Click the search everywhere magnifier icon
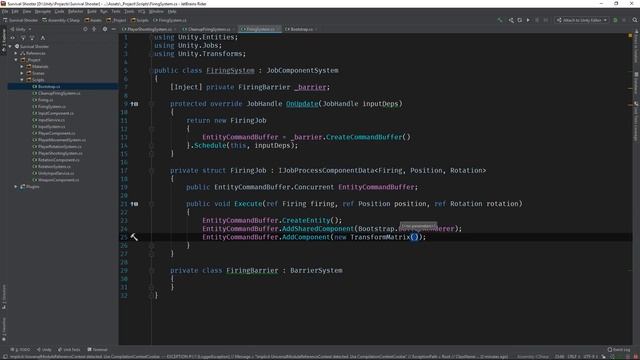The width and height of the screenshot is (640, 360). coord(635,20)
